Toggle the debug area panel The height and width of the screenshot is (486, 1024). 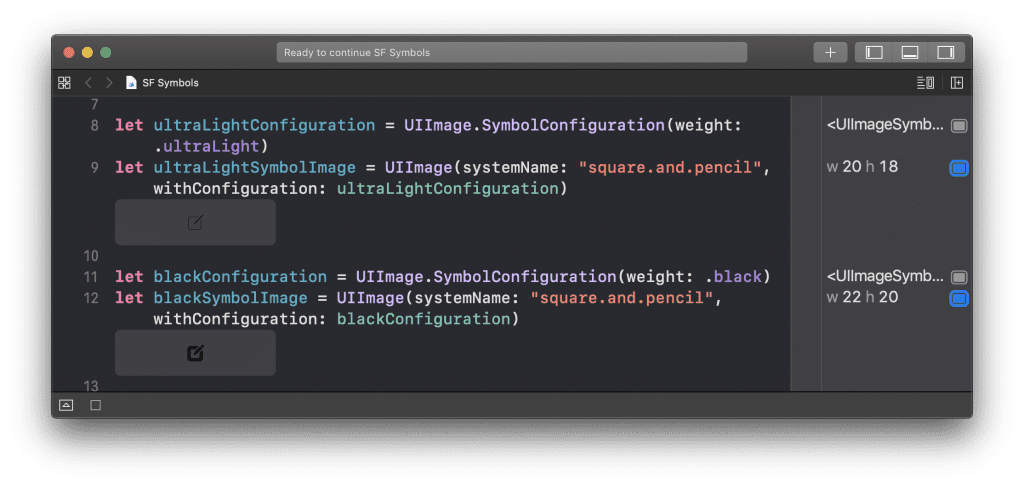(910, 53)
